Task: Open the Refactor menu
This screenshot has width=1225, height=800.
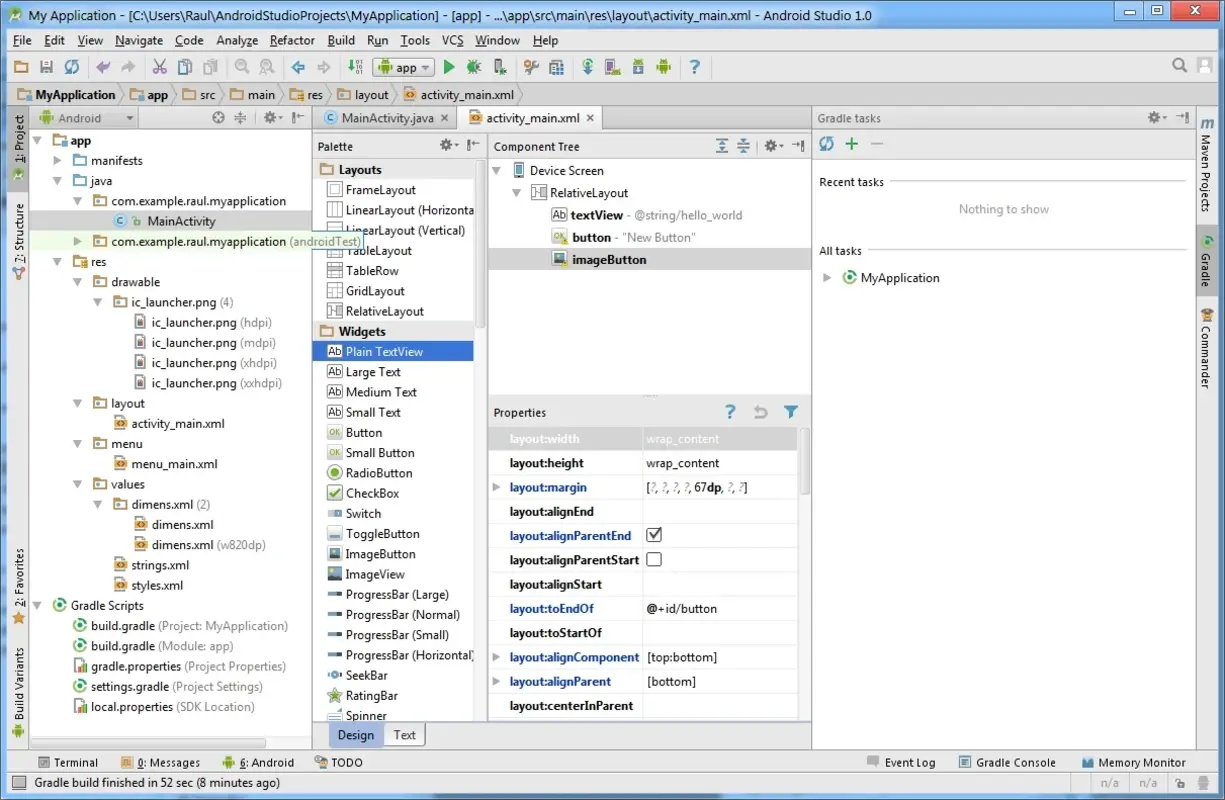Action: [291, 40]
